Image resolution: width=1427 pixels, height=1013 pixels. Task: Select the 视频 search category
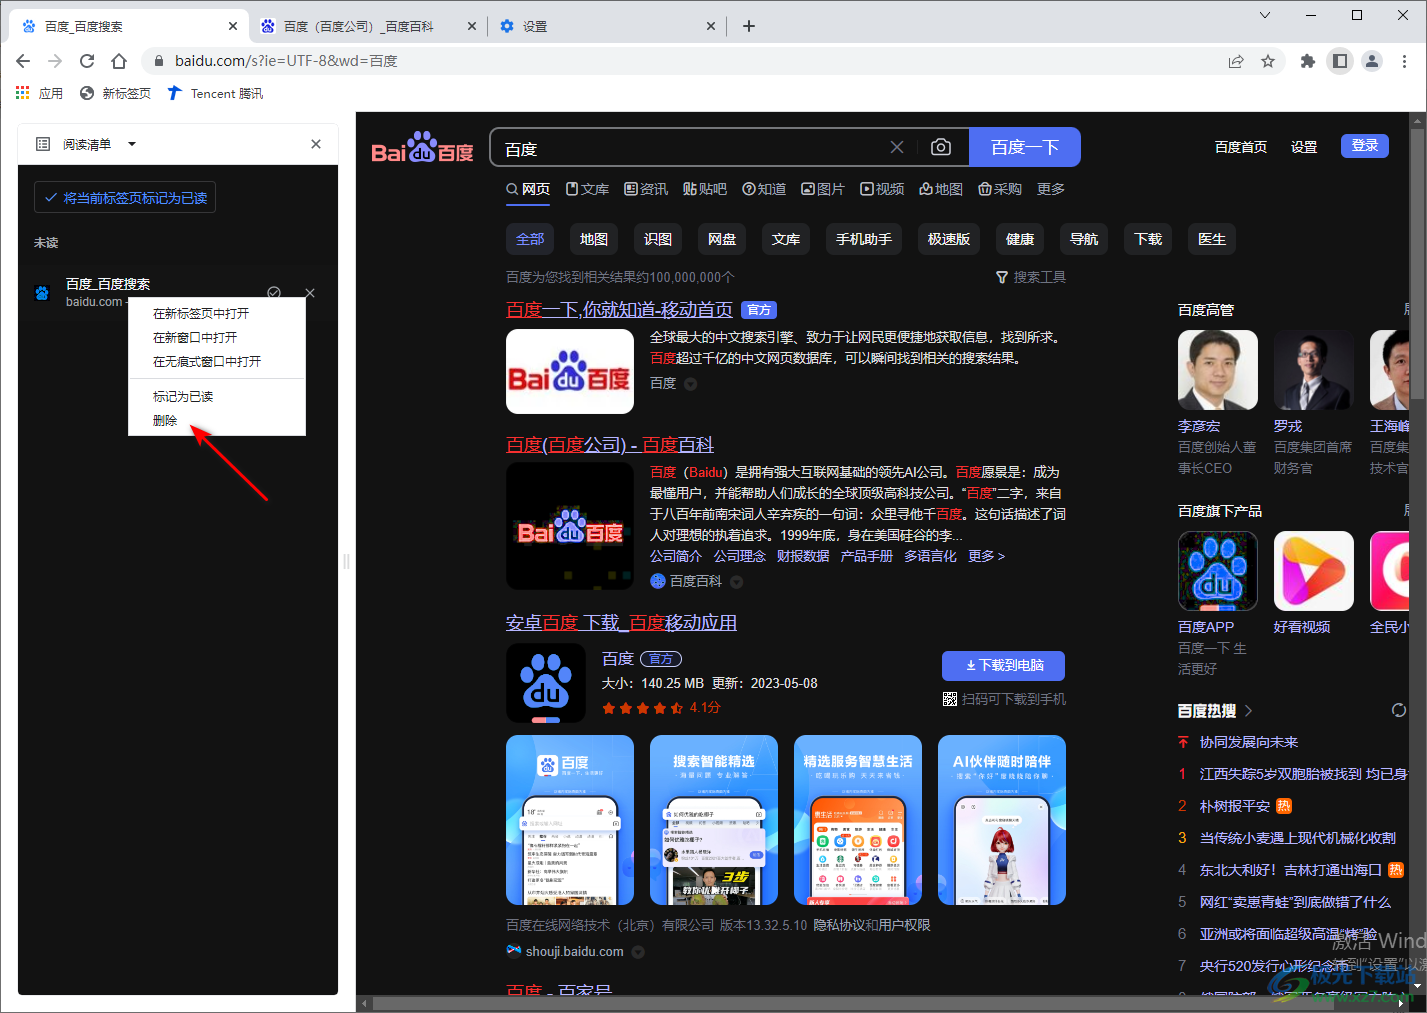pyautogui.click(x=882, y=189)
